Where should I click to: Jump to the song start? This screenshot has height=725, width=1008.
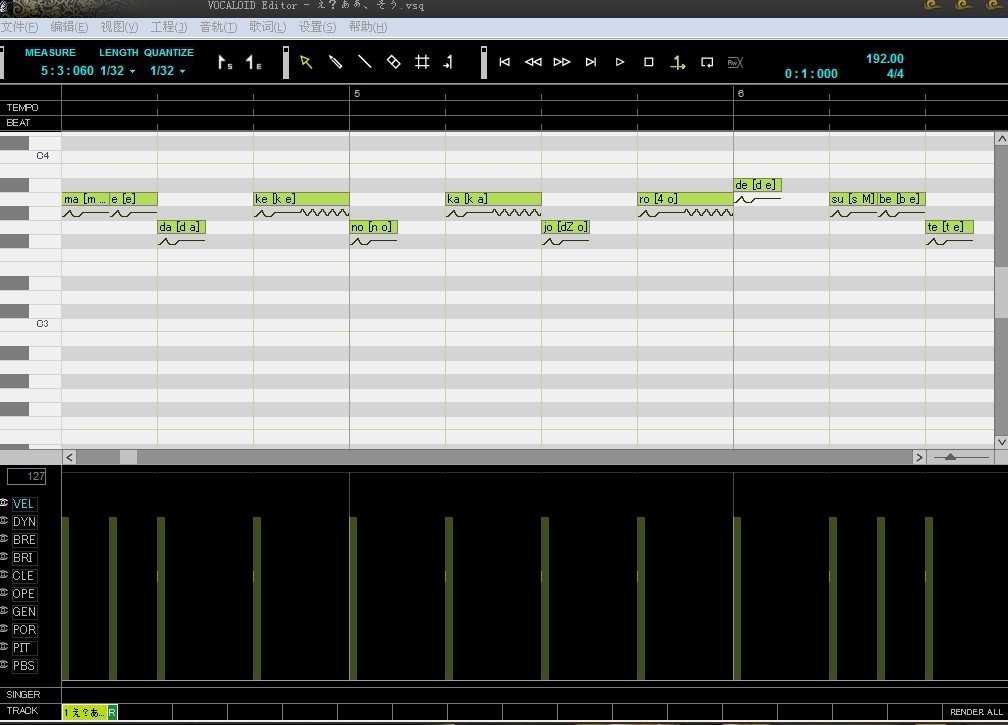pyautogui.click(x=505, y=62)
